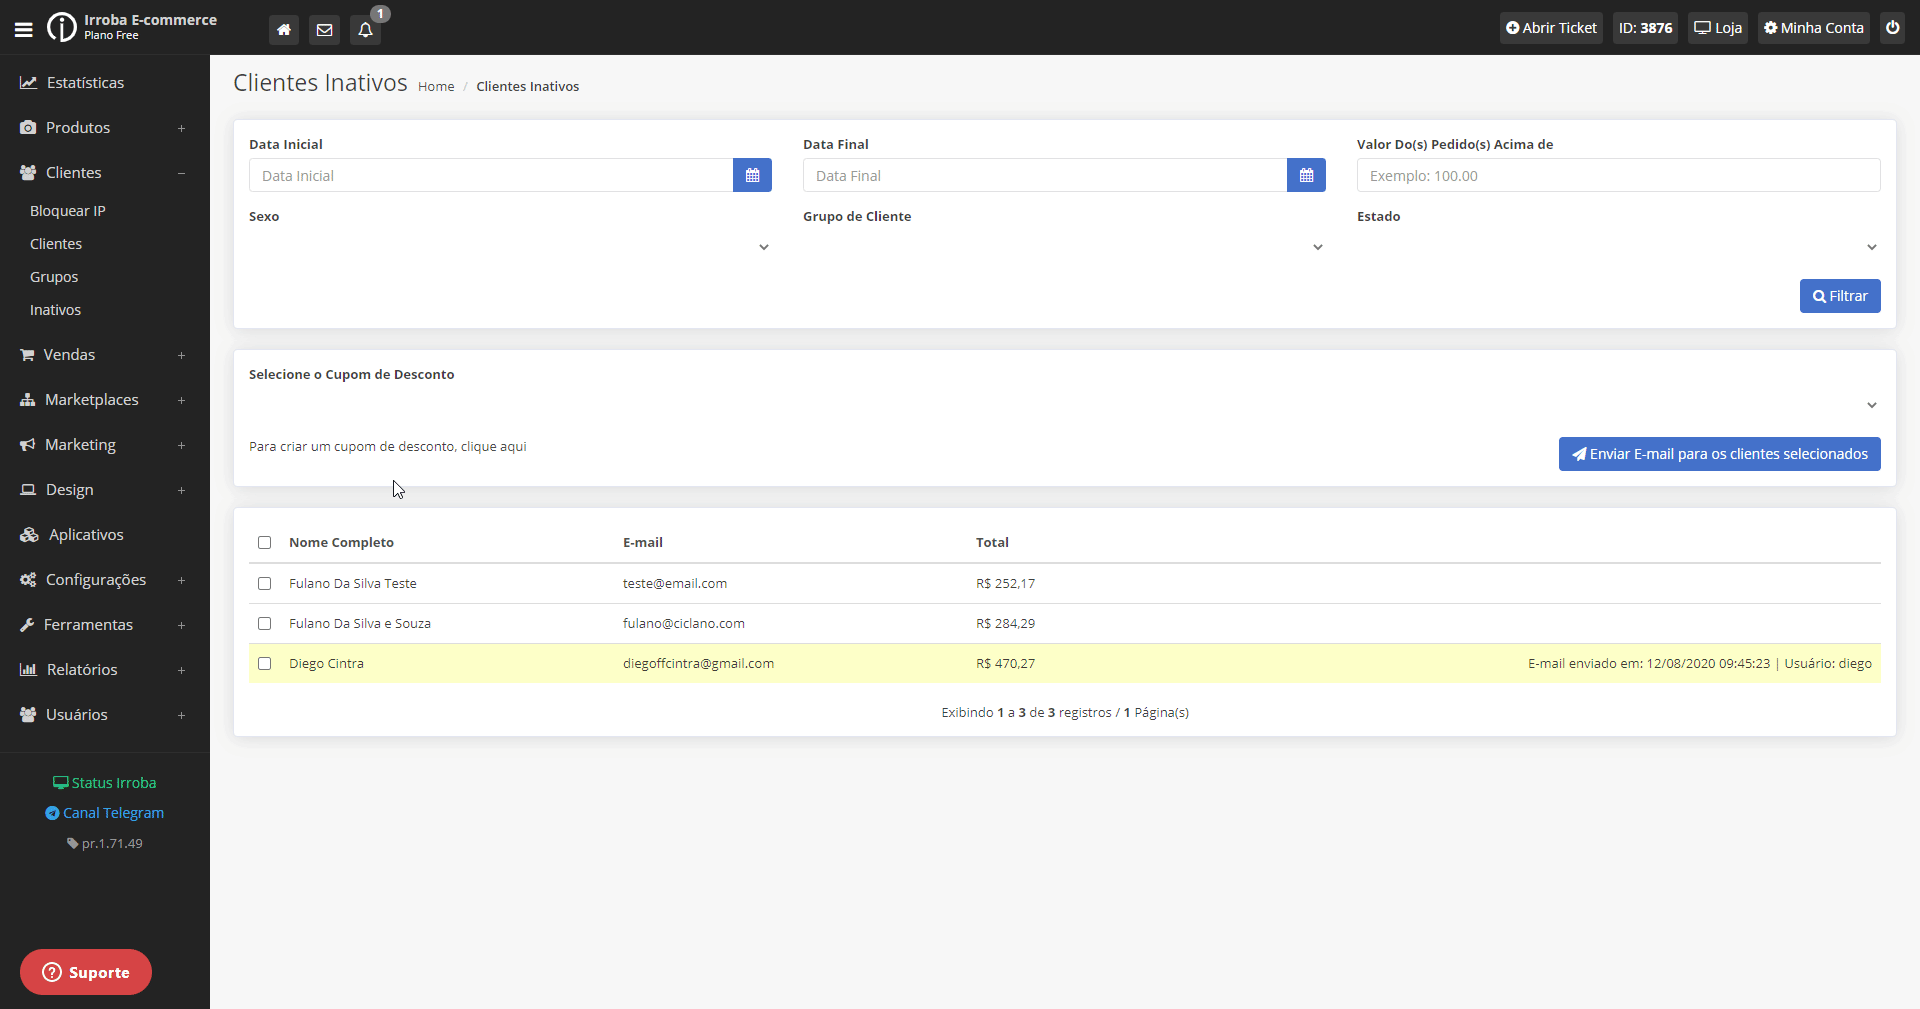
Task: Click the Total column header
Action: tap(992, 543)
